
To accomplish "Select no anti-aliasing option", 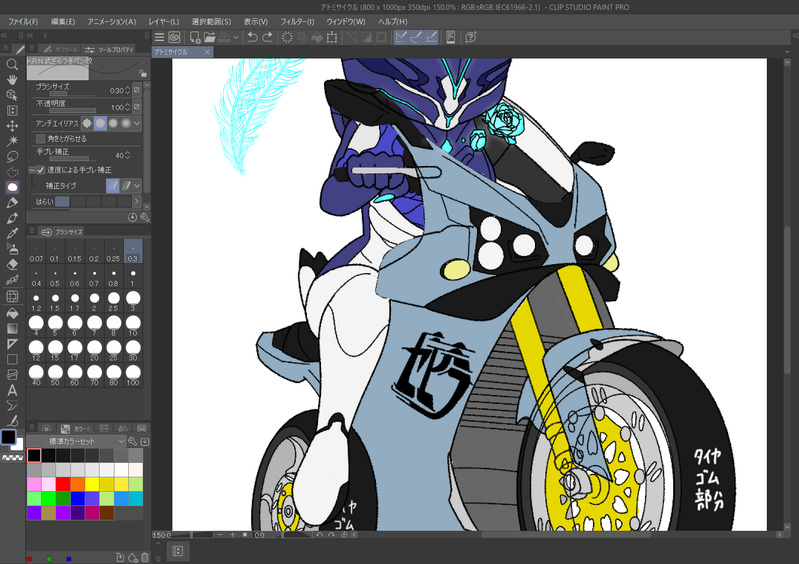I will [x=87, y=123].
